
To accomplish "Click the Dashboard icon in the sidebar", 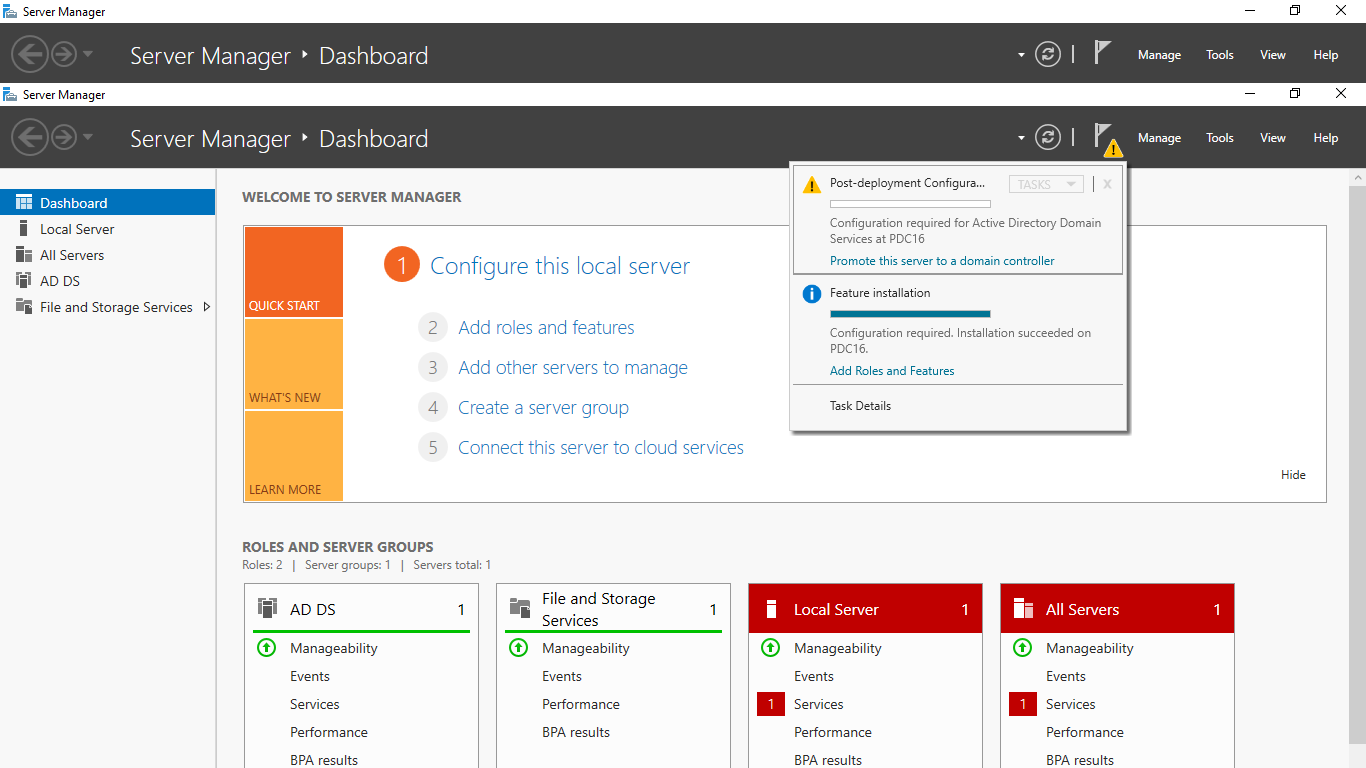I will point(24,202).
